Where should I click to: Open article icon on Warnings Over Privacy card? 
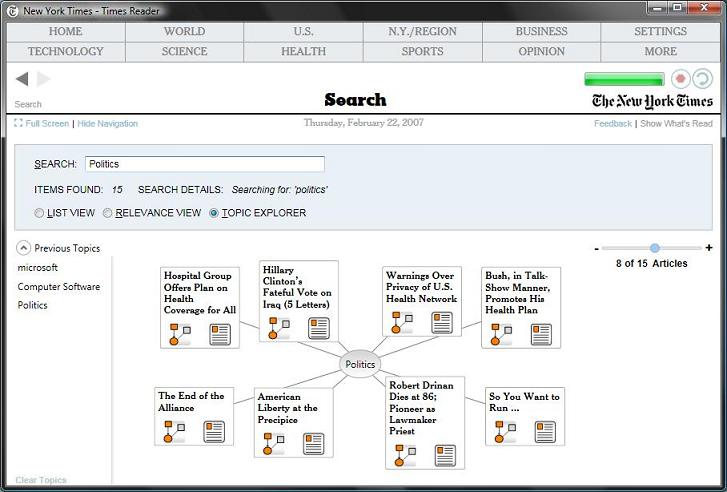click(442, 323)
